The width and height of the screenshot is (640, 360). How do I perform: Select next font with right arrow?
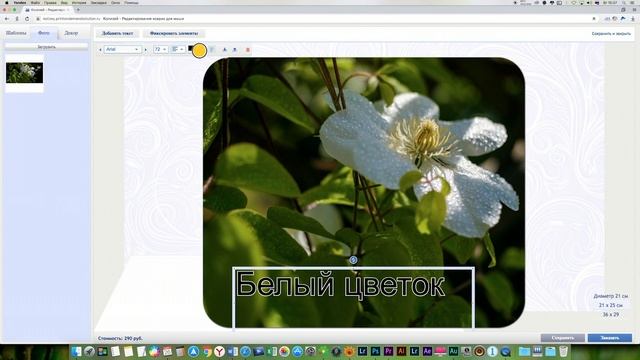coord(146,50)
